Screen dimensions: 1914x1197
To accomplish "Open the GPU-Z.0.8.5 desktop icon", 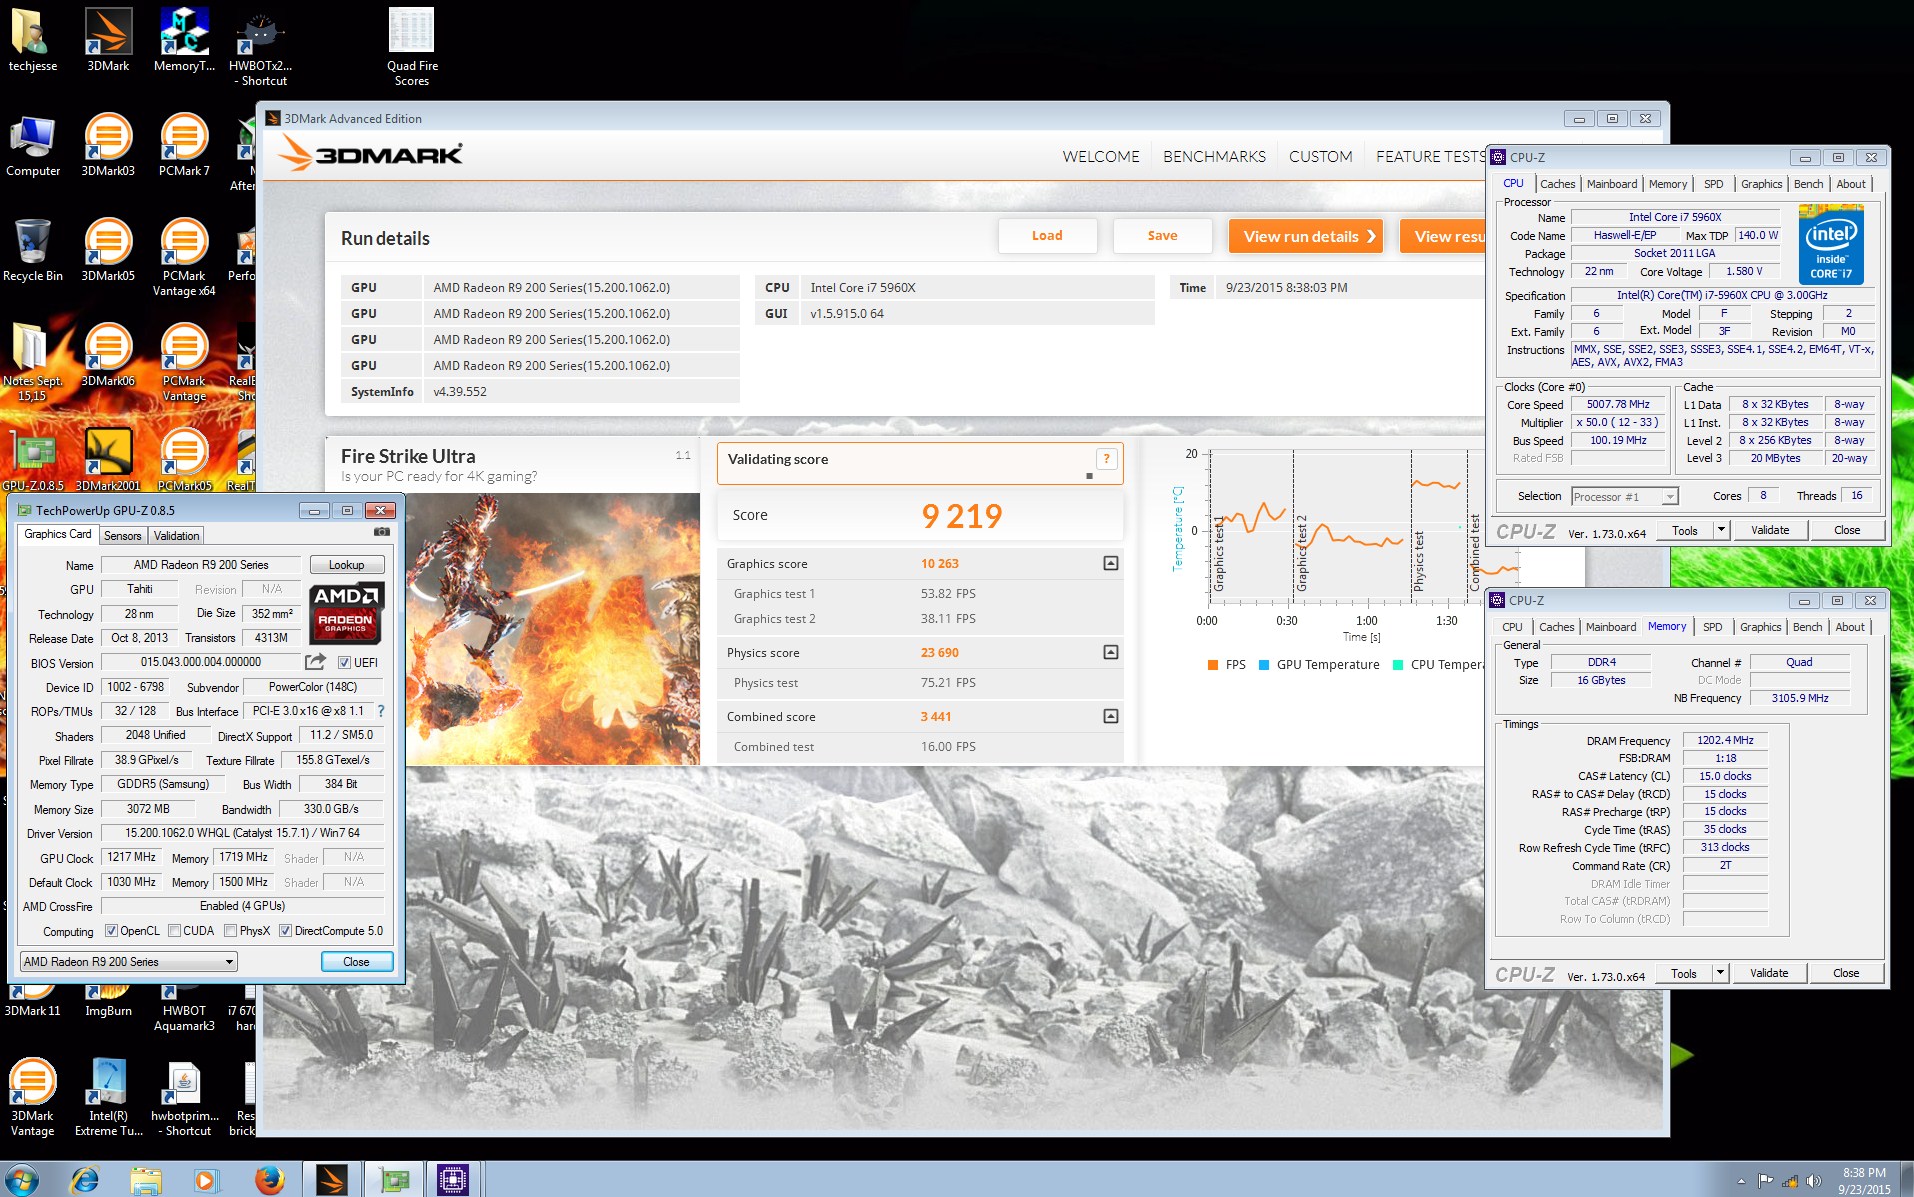I will pyautogui.click(x=33, y=460).
